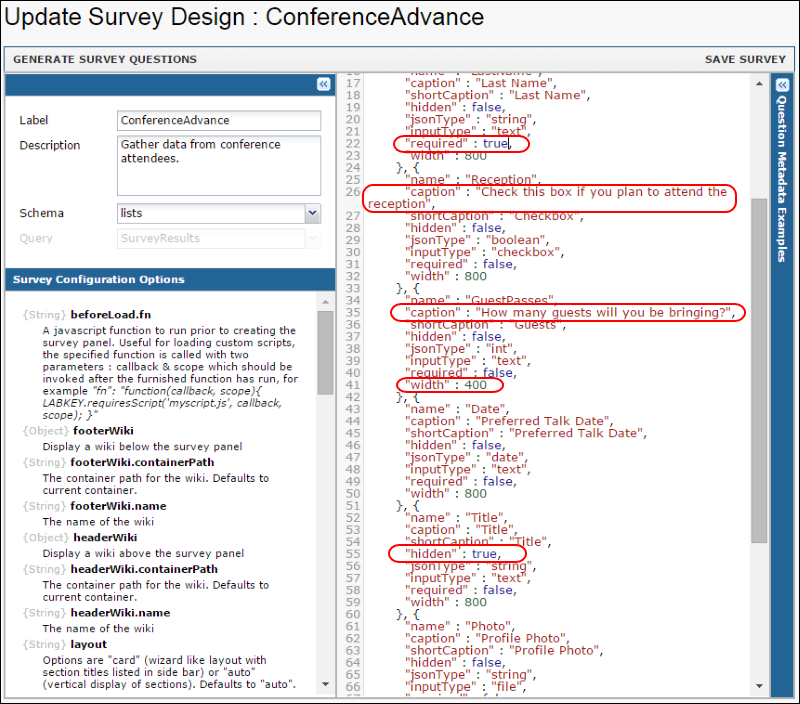
Task: Click the "How many guests" caption line
Action: [x=570, y=313]
